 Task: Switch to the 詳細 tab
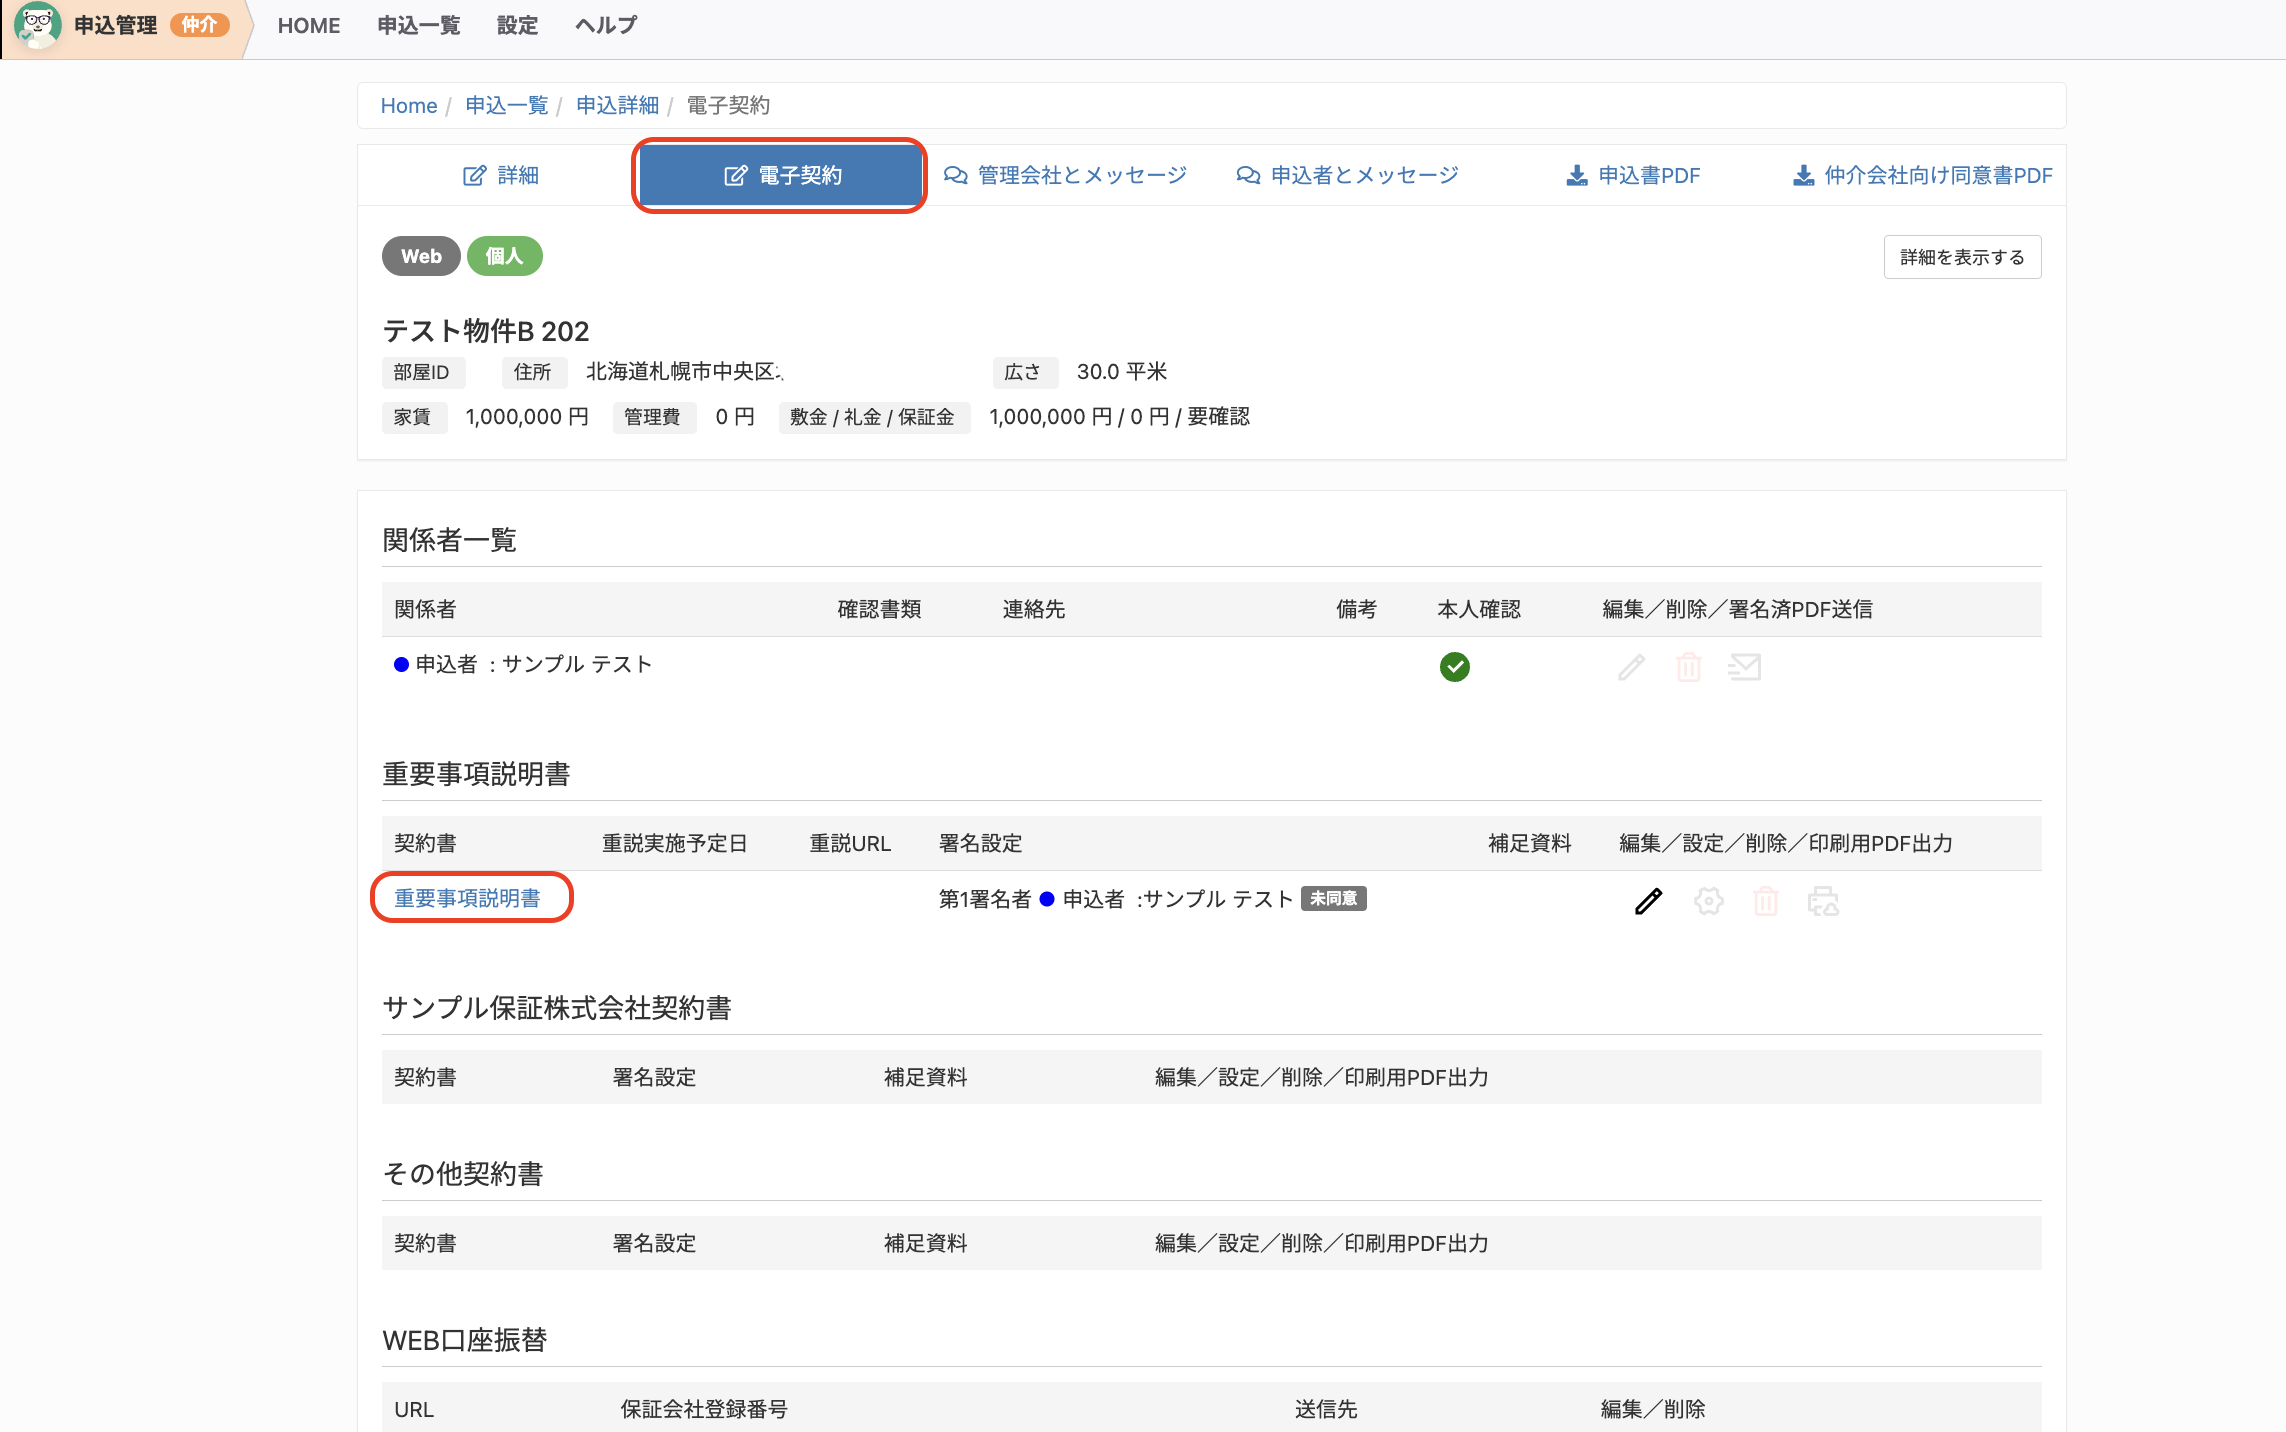[500, 176]
